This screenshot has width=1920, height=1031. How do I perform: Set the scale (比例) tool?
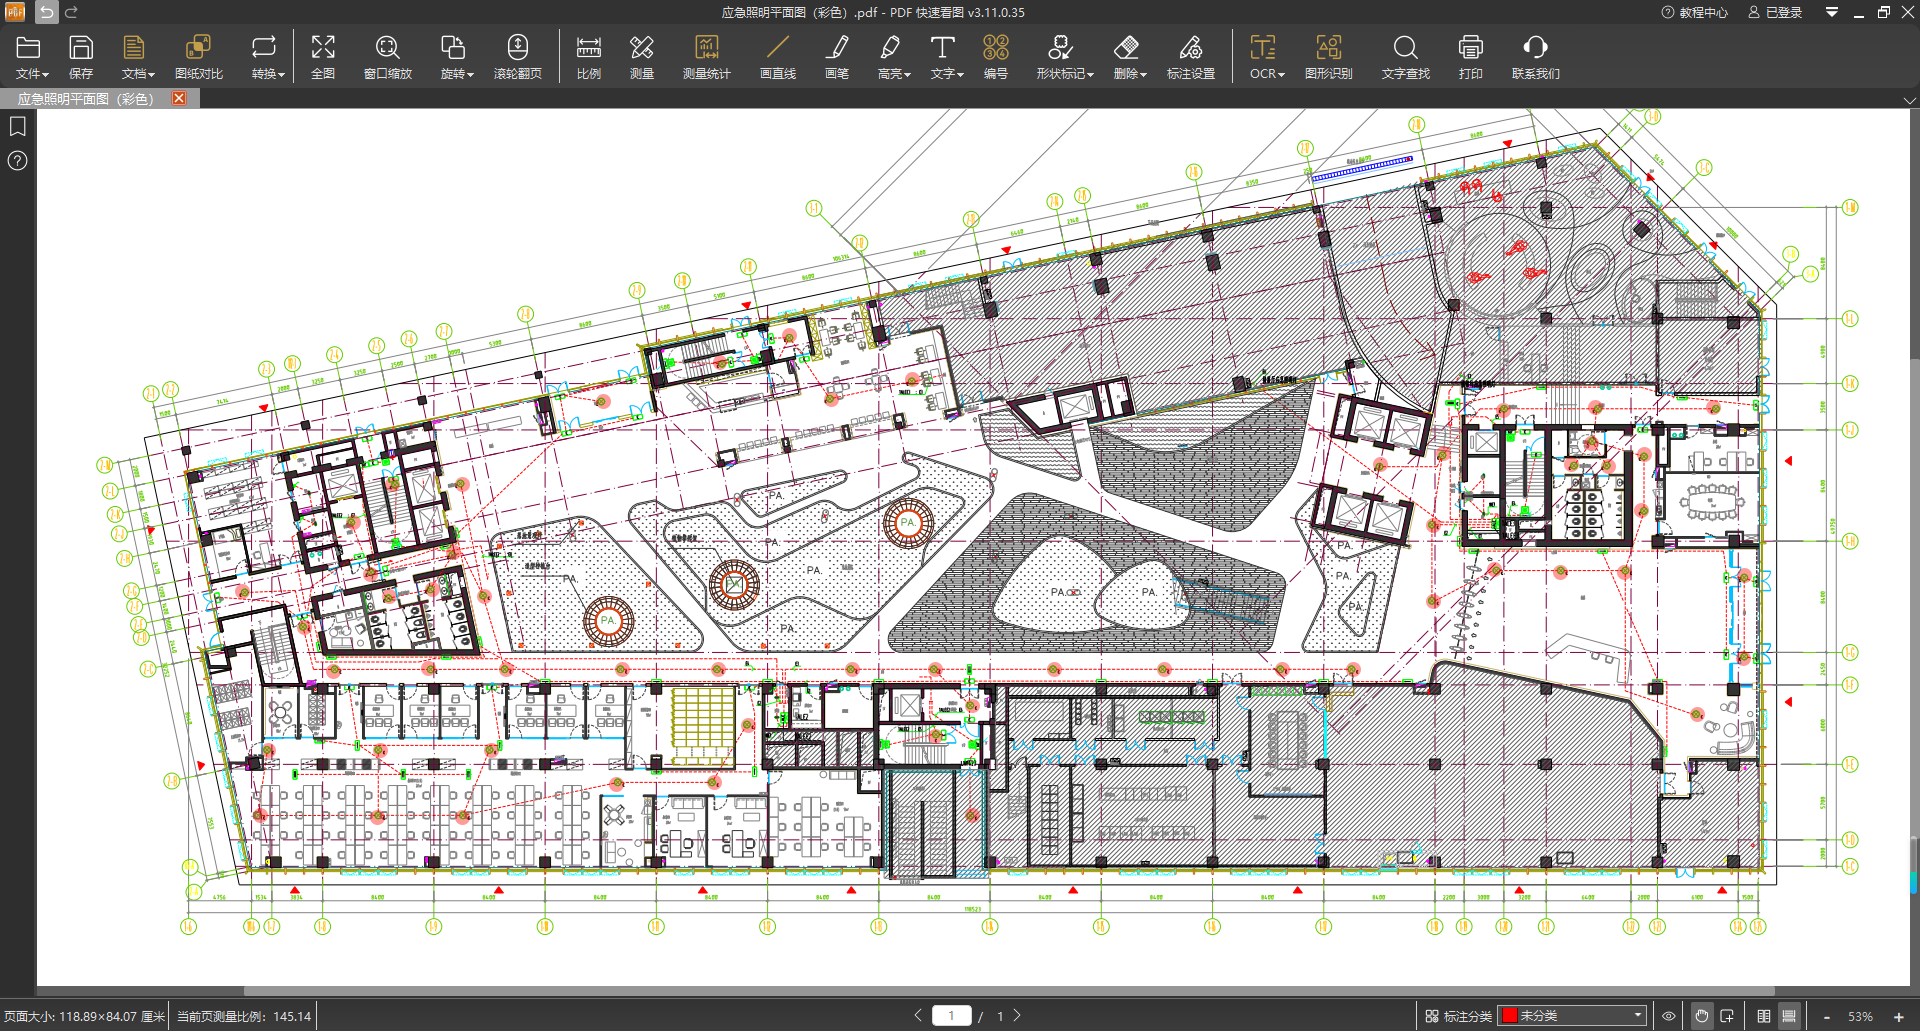coord(589,57)
